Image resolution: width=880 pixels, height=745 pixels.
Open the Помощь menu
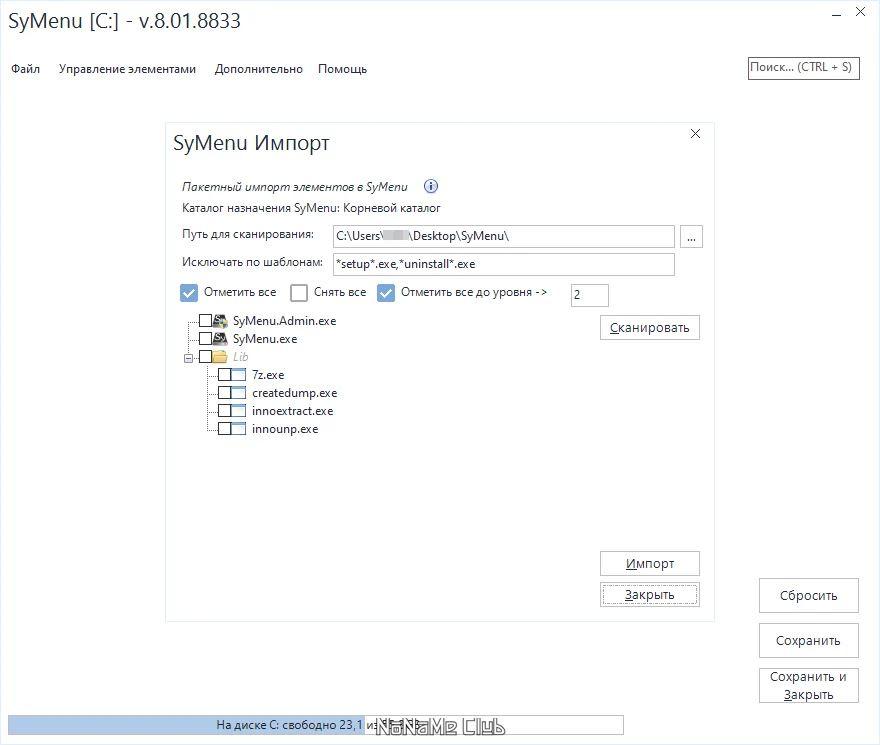(342, 69)
